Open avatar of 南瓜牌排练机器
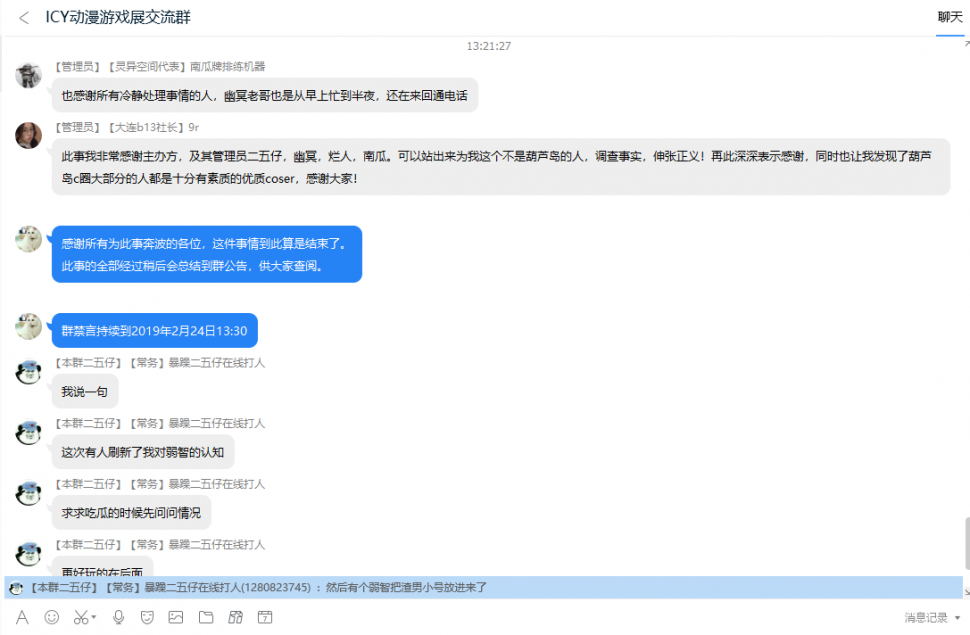 28,75
